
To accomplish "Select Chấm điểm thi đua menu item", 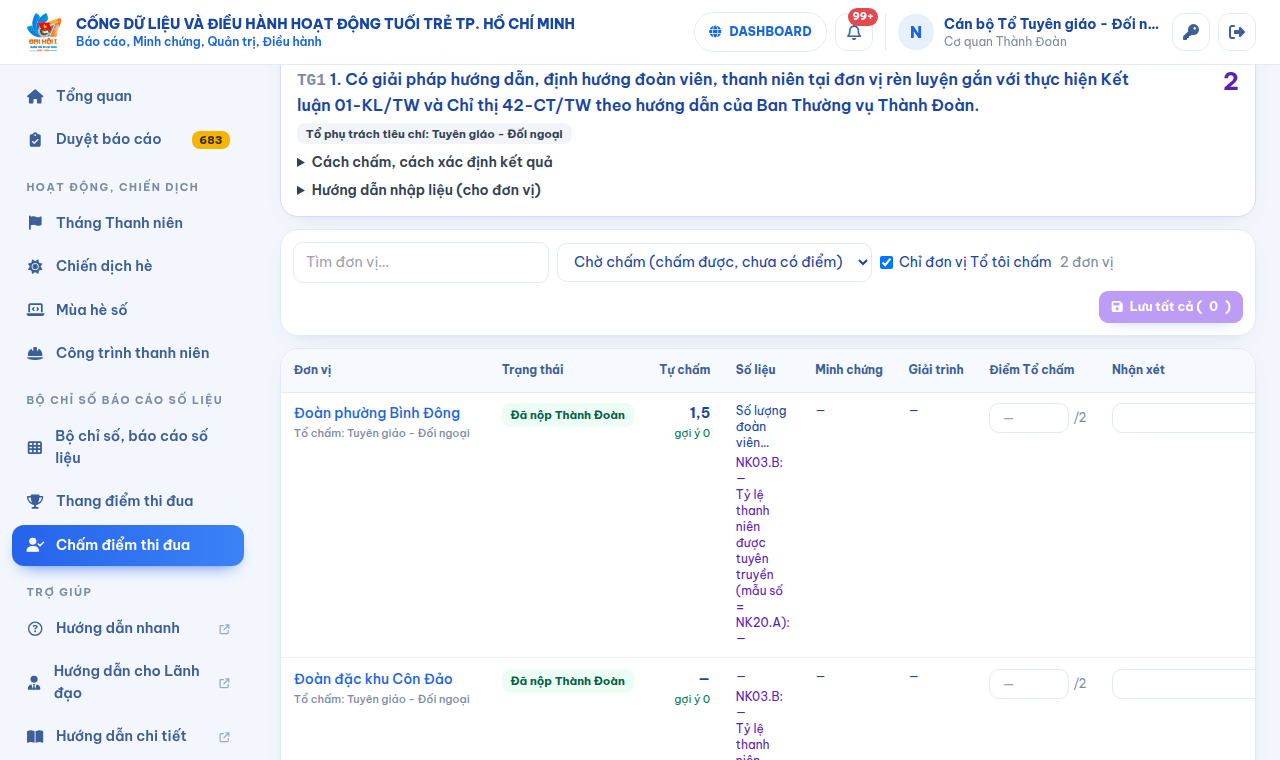I will [128, 545].
